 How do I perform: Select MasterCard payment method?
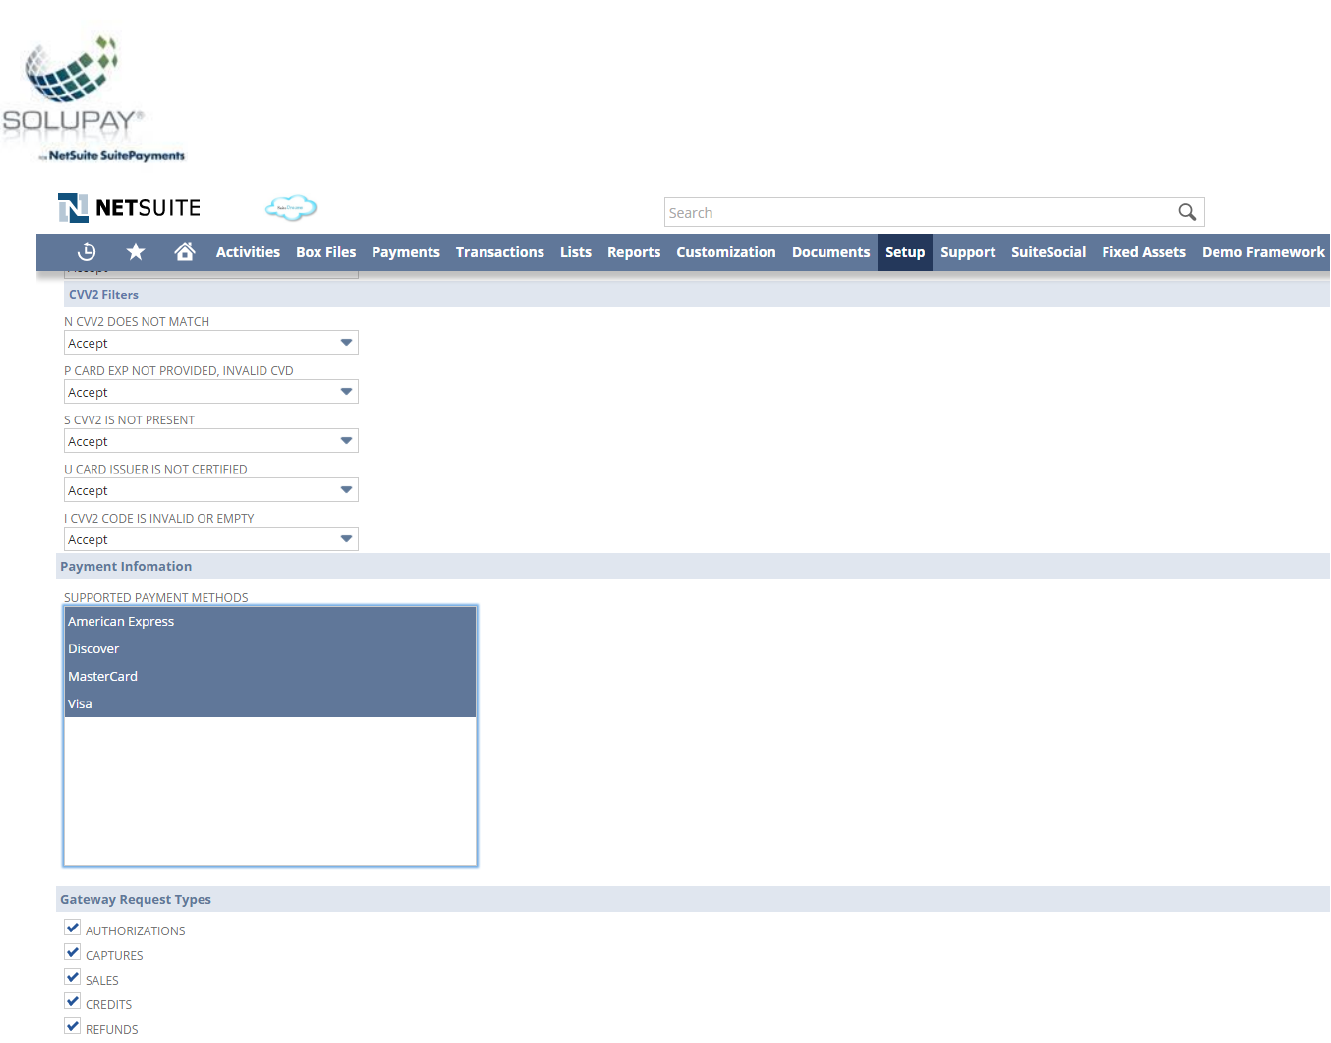[270, 676]
